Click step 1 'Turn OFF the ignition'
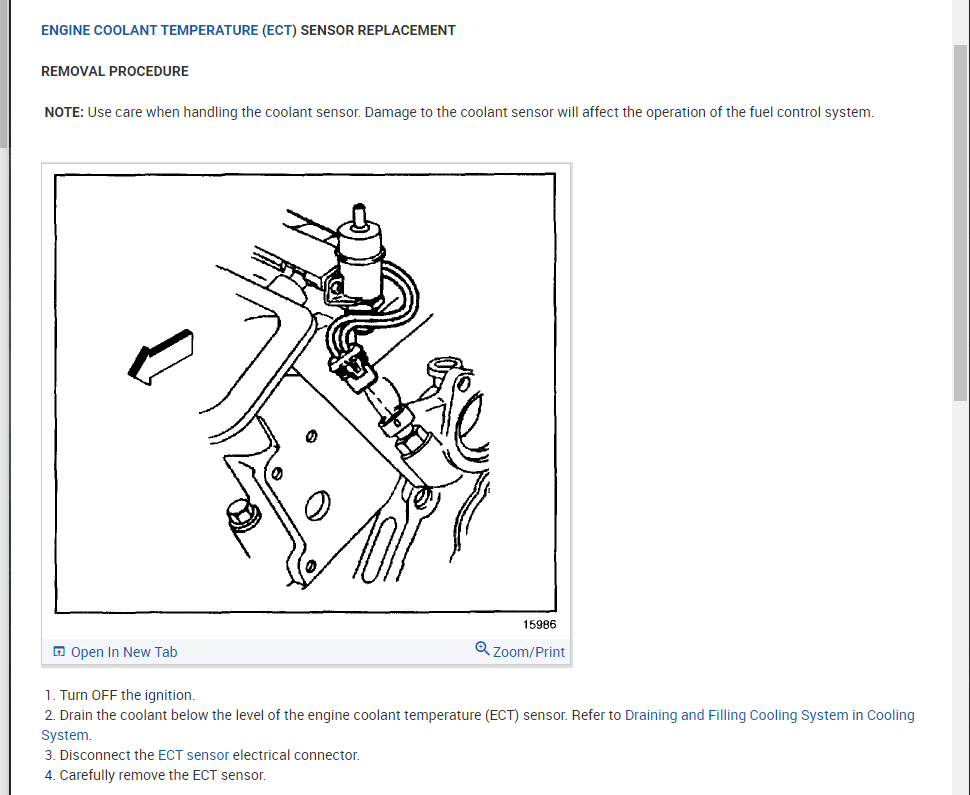 pyautogui.click(x=120, y=695)
